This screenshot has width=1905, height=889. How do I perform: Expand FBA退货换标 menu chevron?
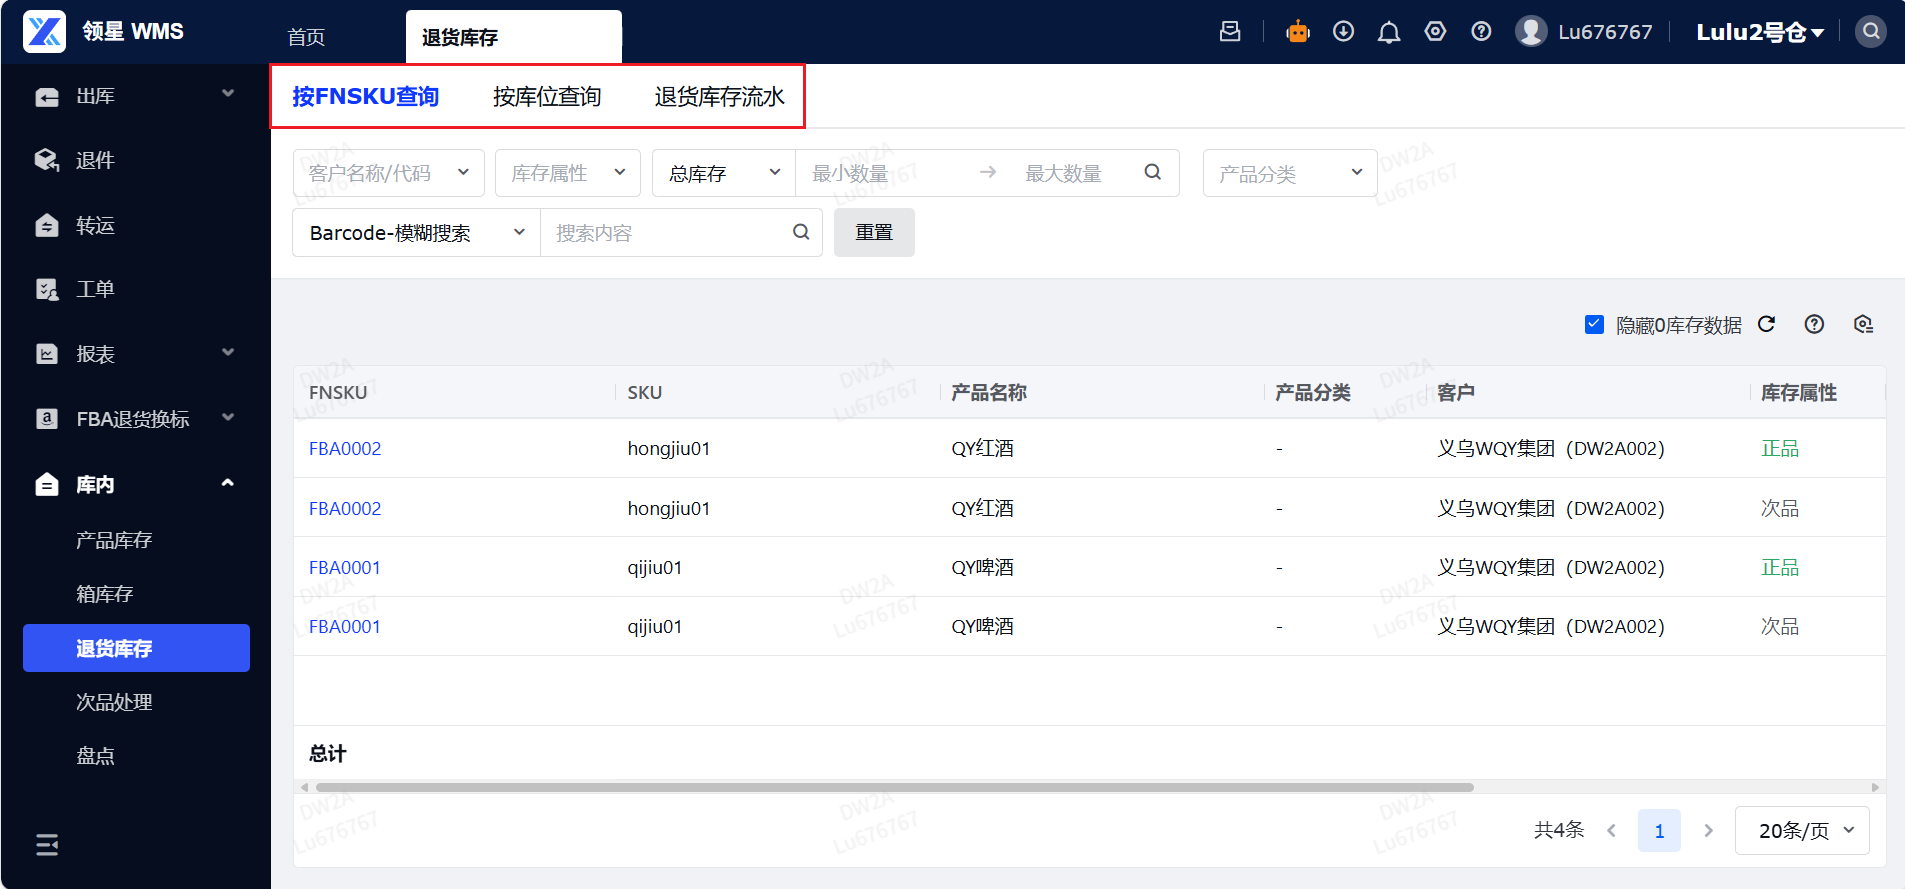point(228,417)
